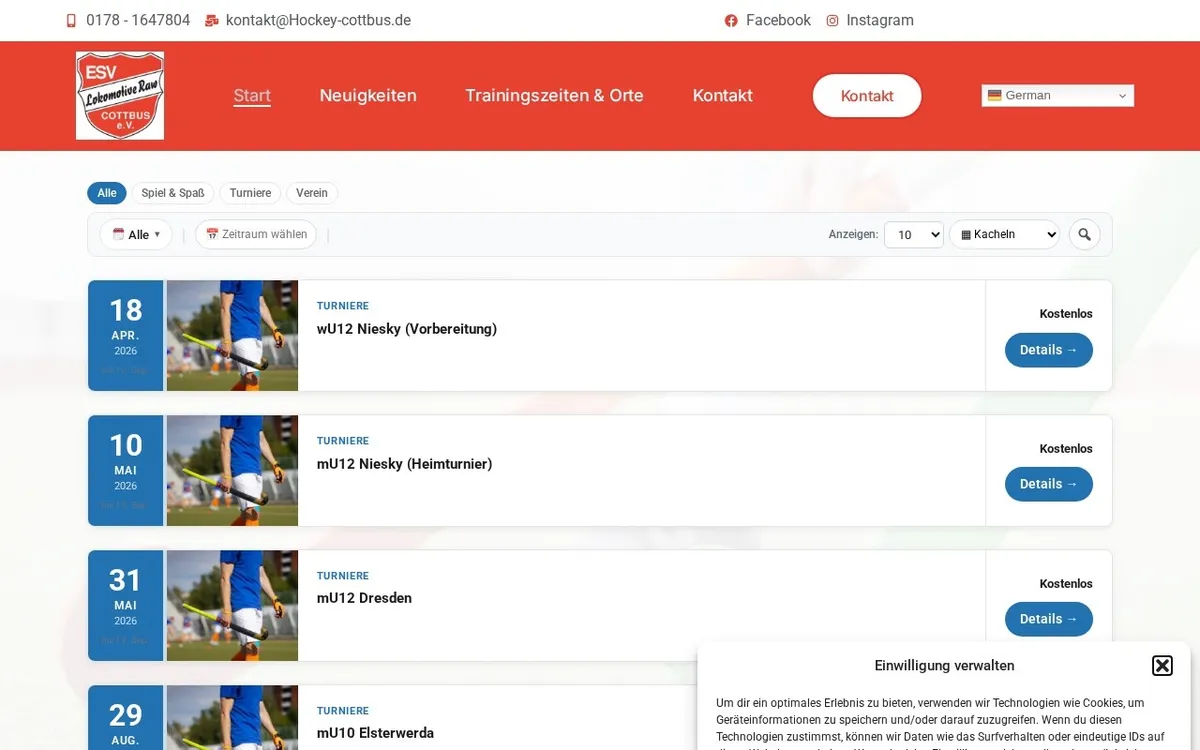Open the Alle calendar dropdown in filter bar
Image resolution: width=1200 pixels, height=750 pixels.
[136, 235]
